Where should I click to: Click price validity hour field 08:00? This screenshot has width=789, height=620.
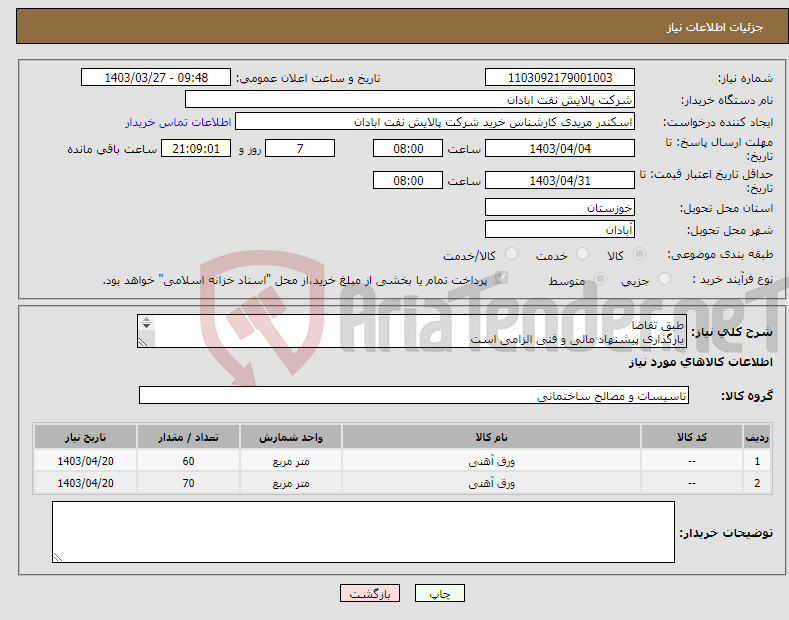408,180
